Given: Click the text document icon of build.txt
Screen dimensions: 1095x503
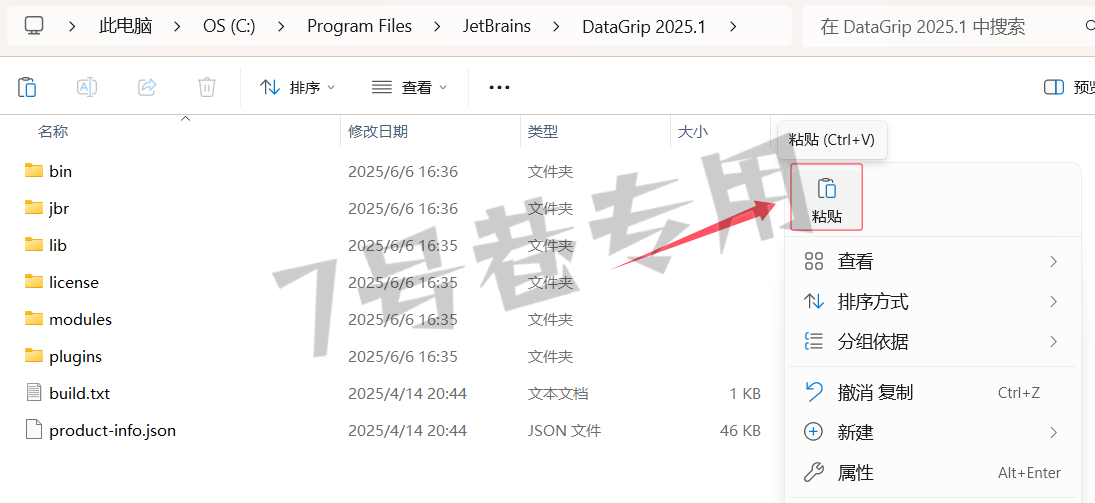Looking at the screenshot, I should [34, 393].
